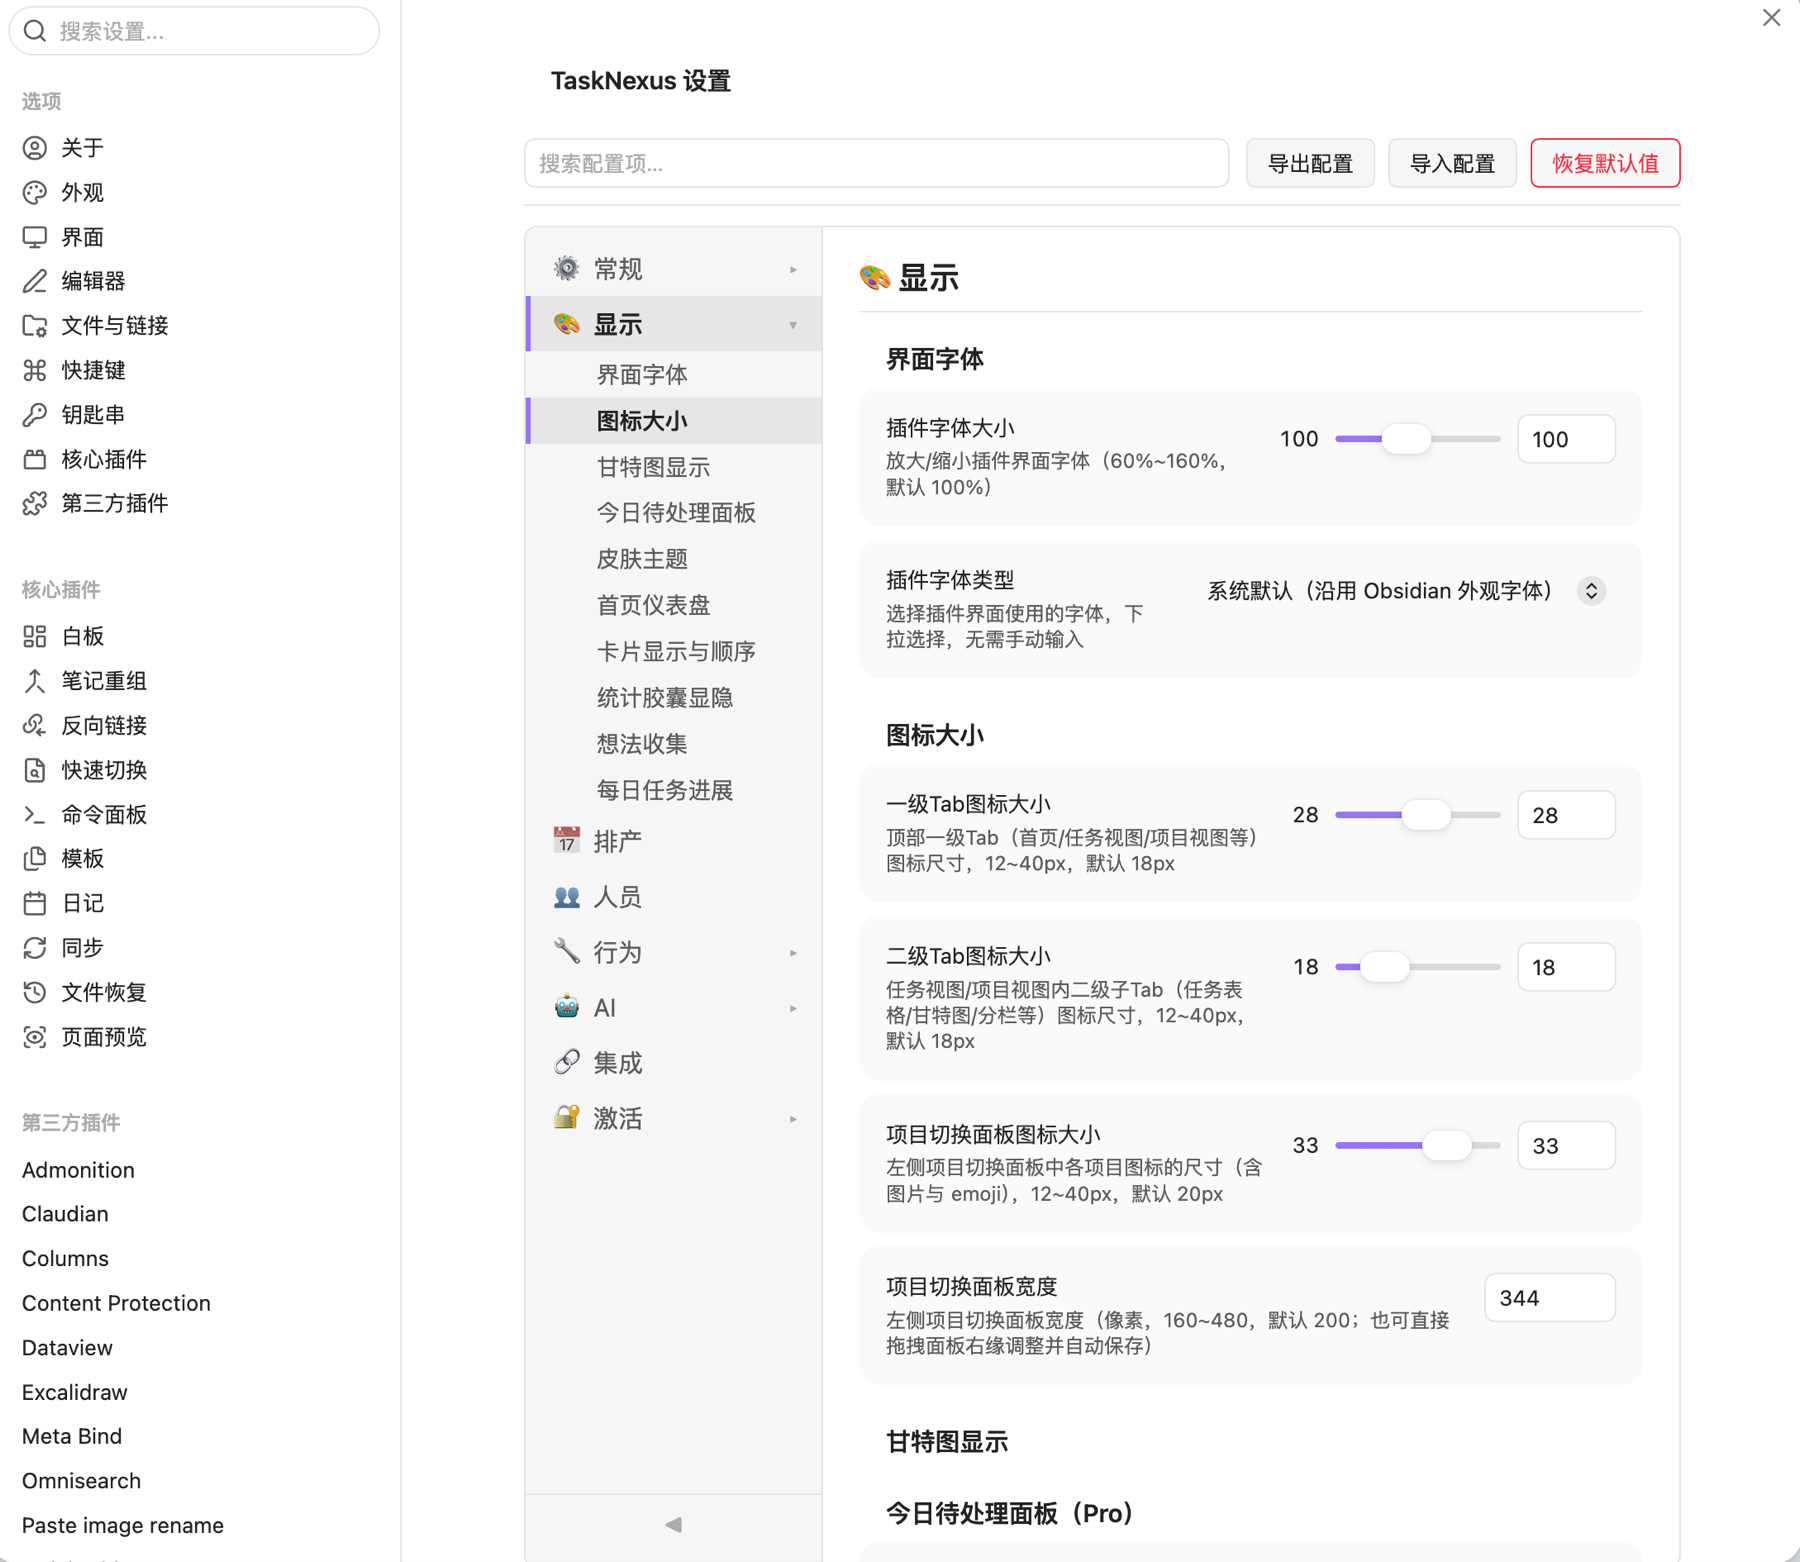
Task: Click the 一级Tab图标大小 slider handle
Action: coord(1426,815)
